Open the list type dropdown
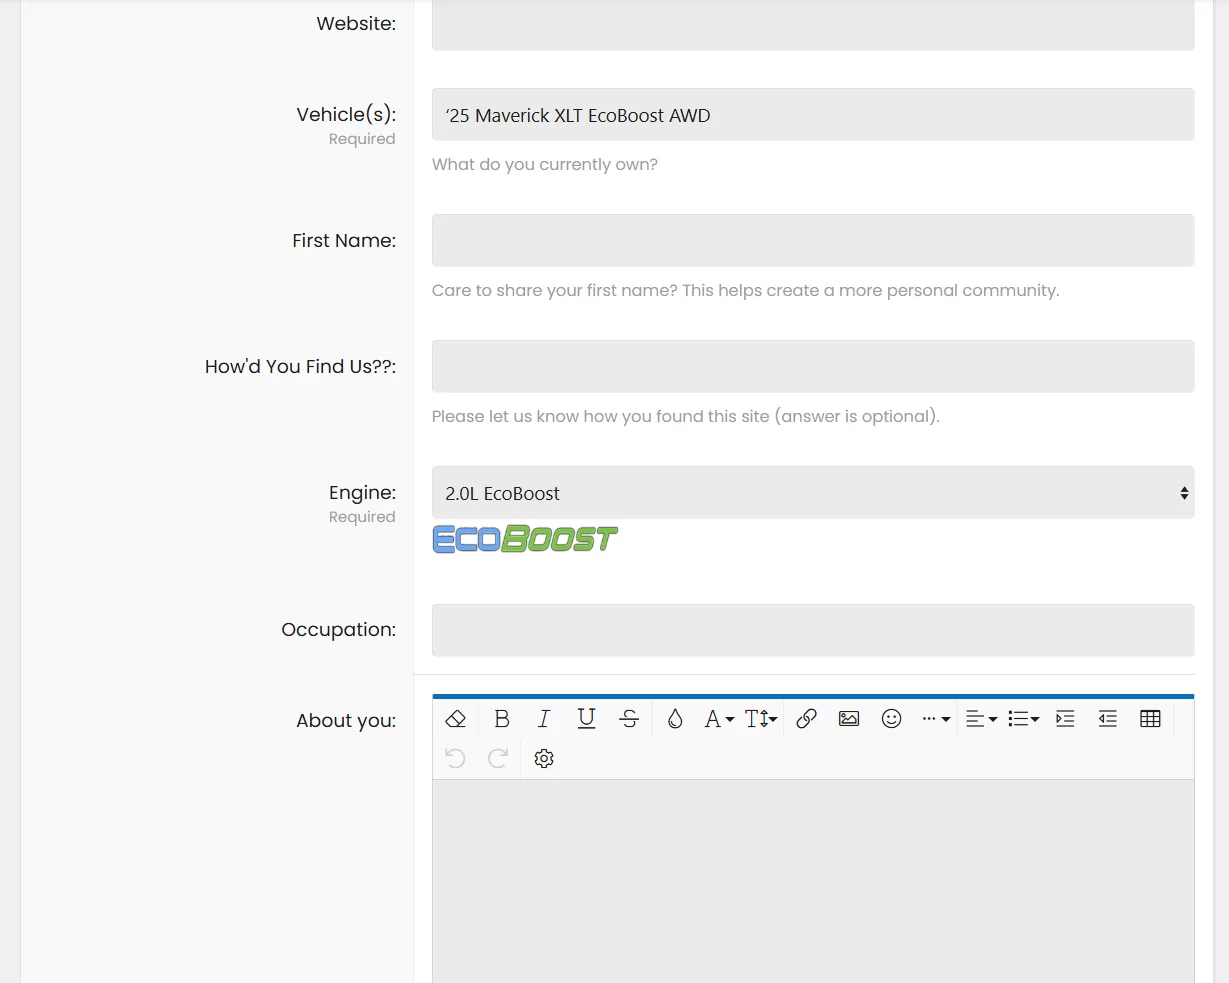The image size is (1229, 983). [1023, 718]
